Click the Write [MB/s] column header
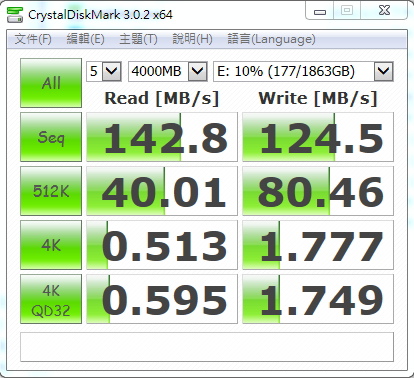Image resolution: width=414 pixels, height=378 pixels. pos(318,99)
